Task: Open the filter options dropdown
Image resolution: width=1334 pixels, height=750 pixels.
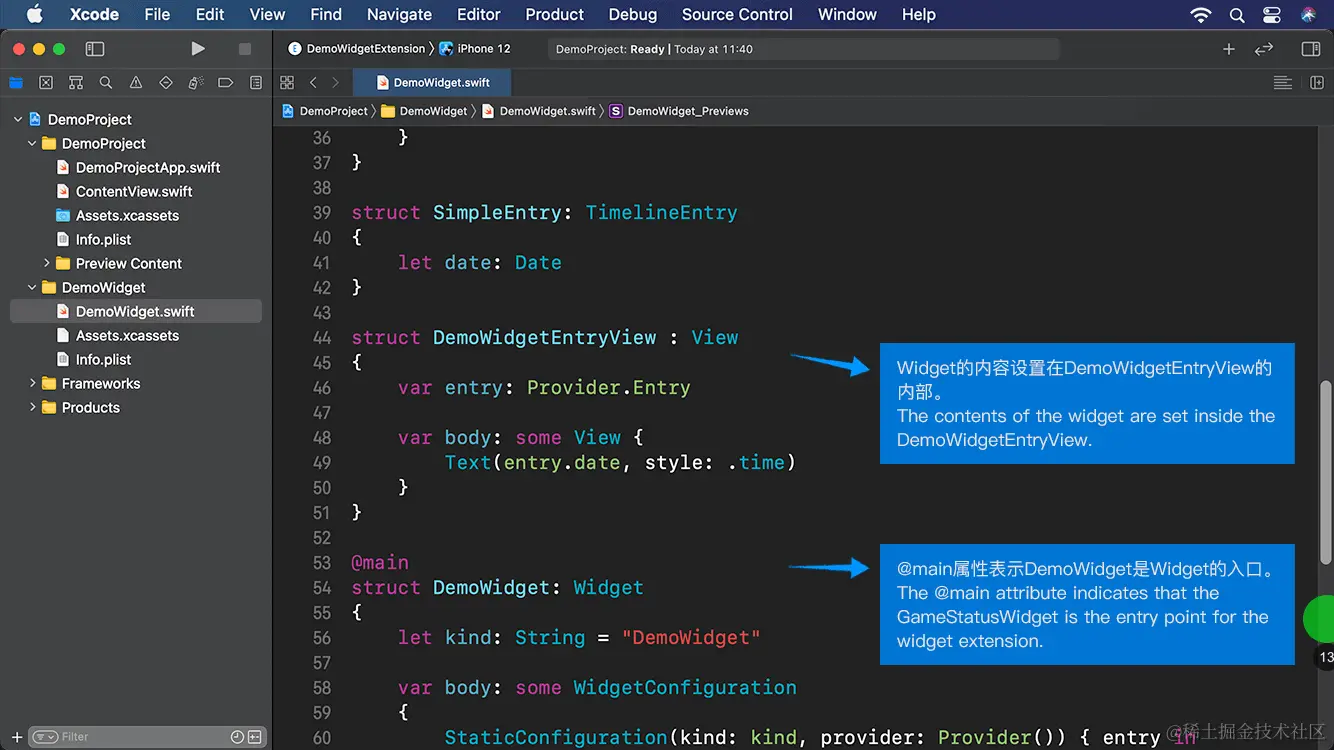Action: coord(45,737)
